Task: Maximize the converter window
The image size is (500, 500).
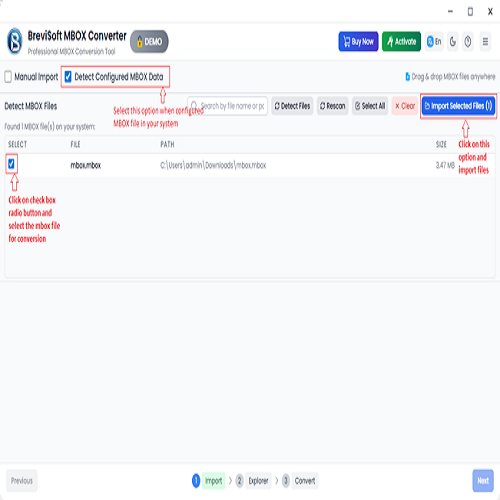Action: click(470, 12)
